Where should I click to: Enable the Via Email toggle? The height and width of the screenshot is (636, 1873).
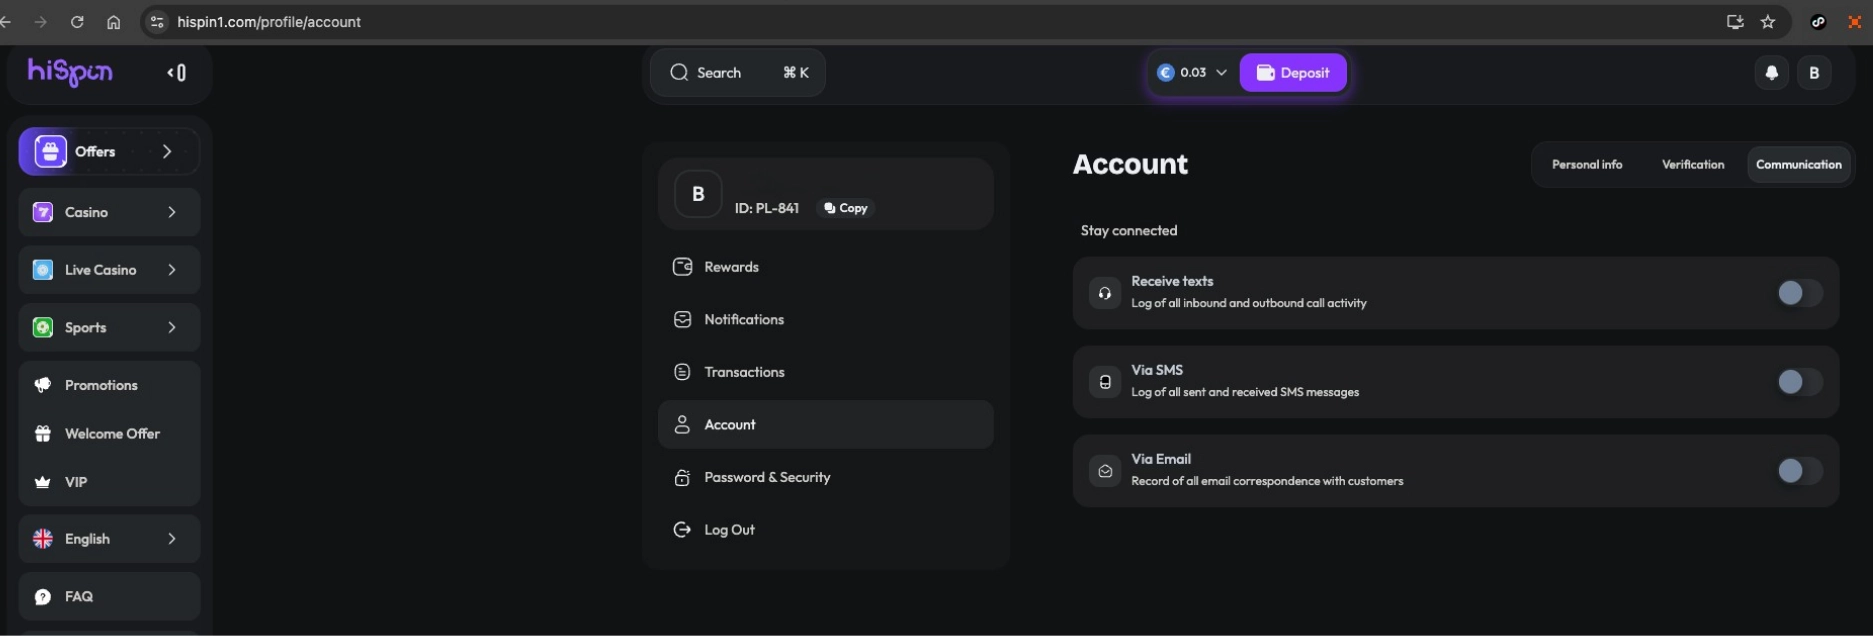[1799, 471]
